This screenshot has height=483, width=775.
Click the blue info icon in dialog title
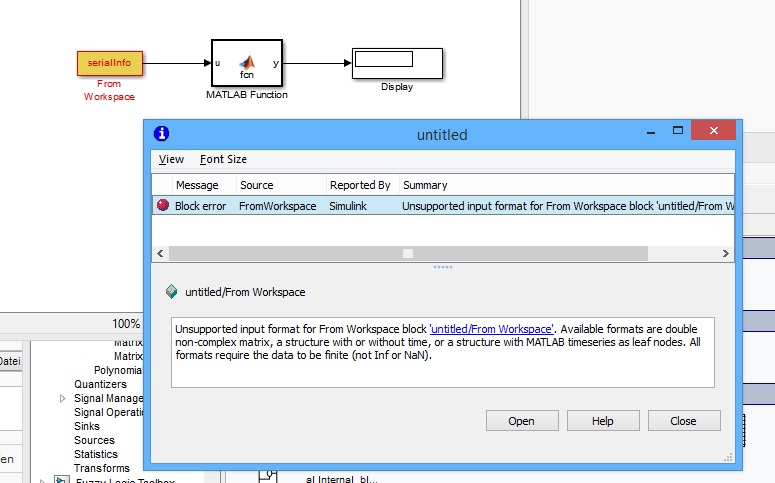(x=162, y=134)
